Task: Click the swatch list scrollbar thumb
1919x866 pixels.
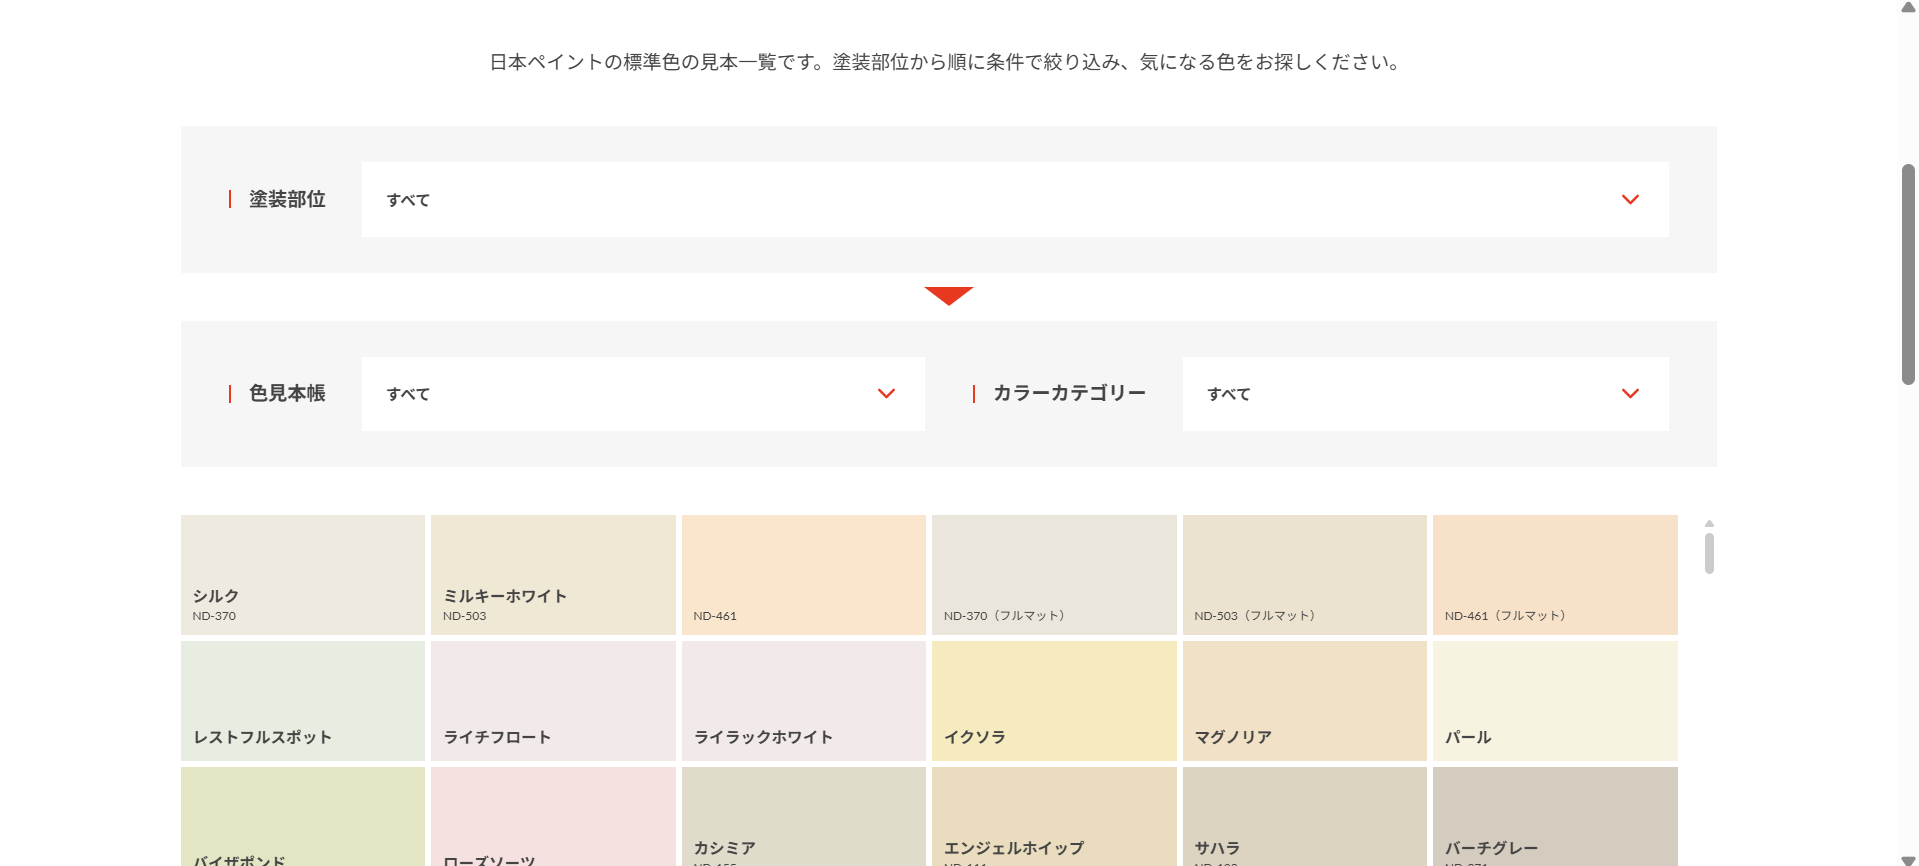Action: pyautogui.click(x=1709, y=553)
